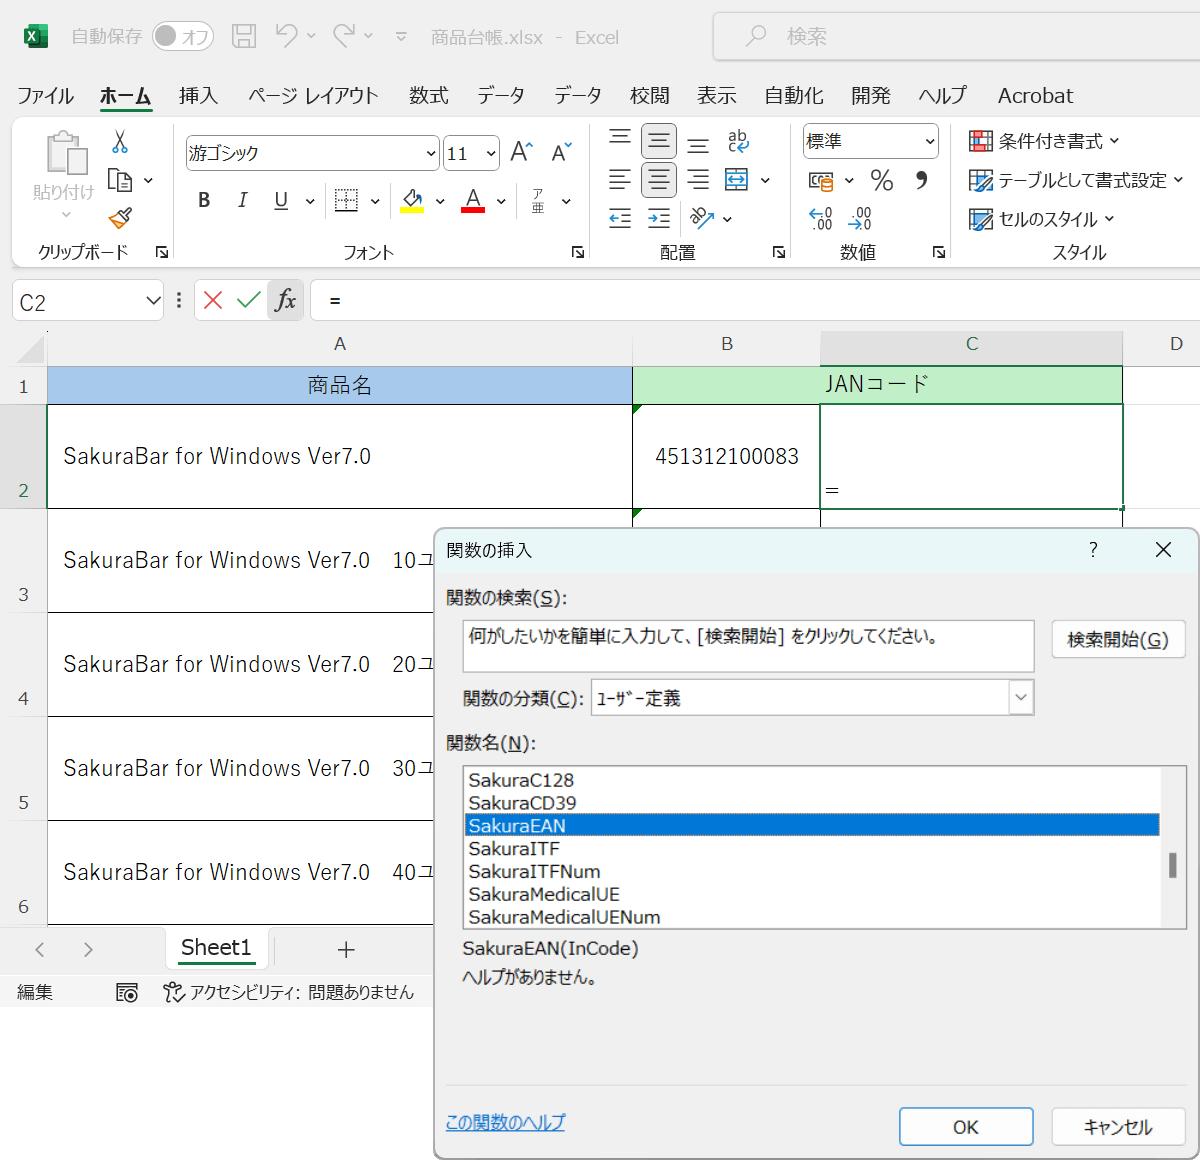Image resolution: width=1200 pixels, height=1160 pixels.
Task: Toggle Bold formatting
Action: [x=204, y=200]
